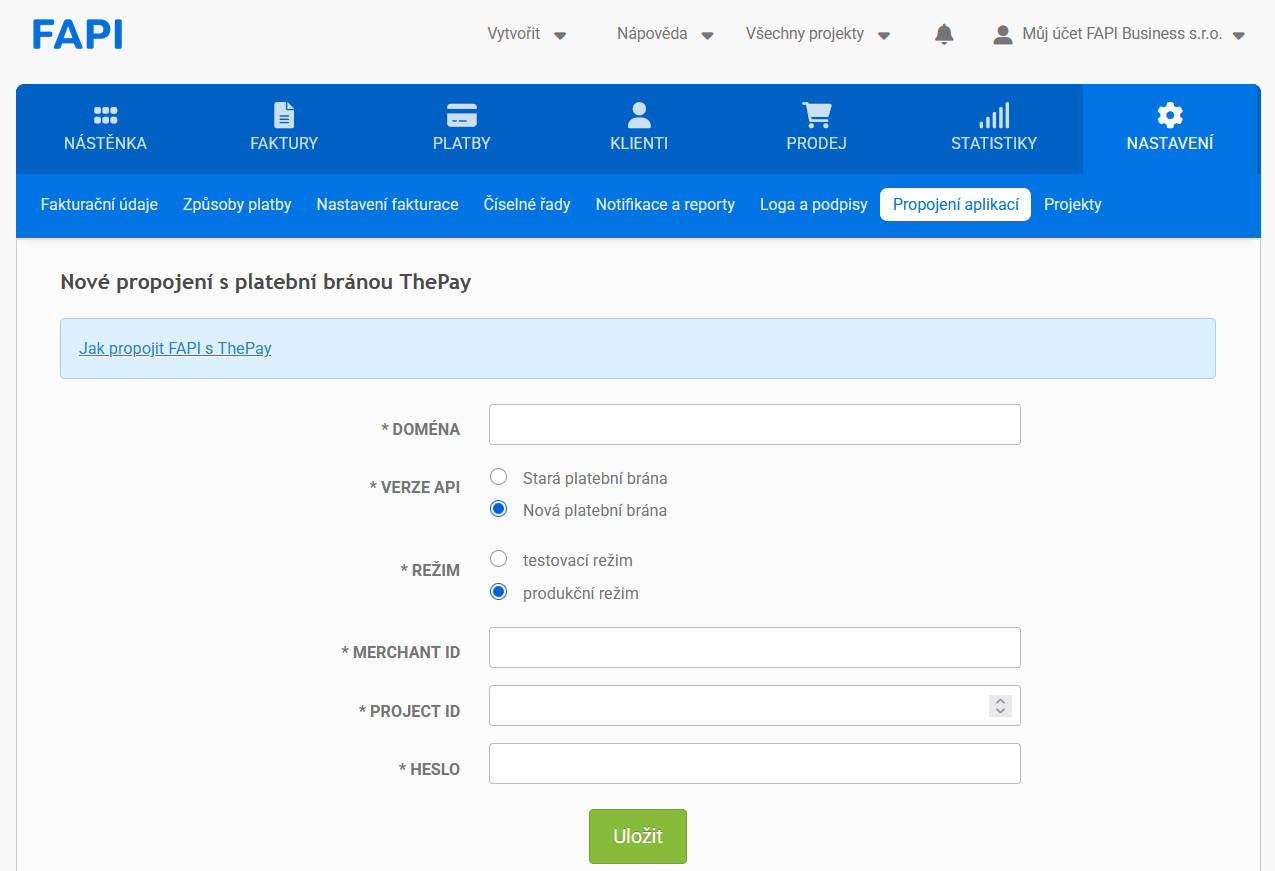Focus the Project ID input field

click(x=755, y=706)
